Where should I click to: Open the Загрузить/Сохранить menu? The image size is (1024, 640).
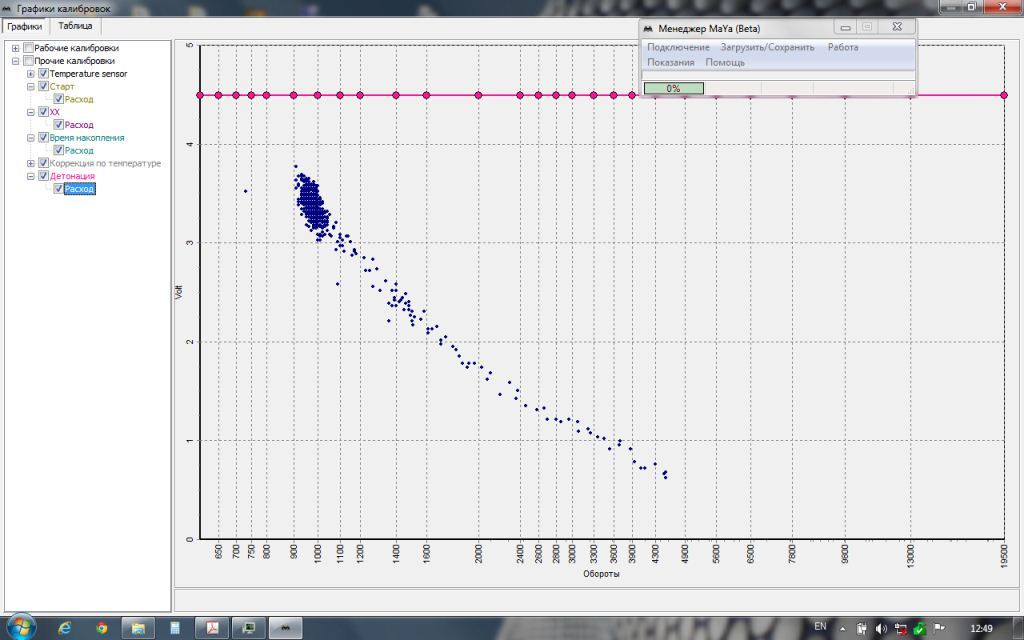(x=767, y=47)
